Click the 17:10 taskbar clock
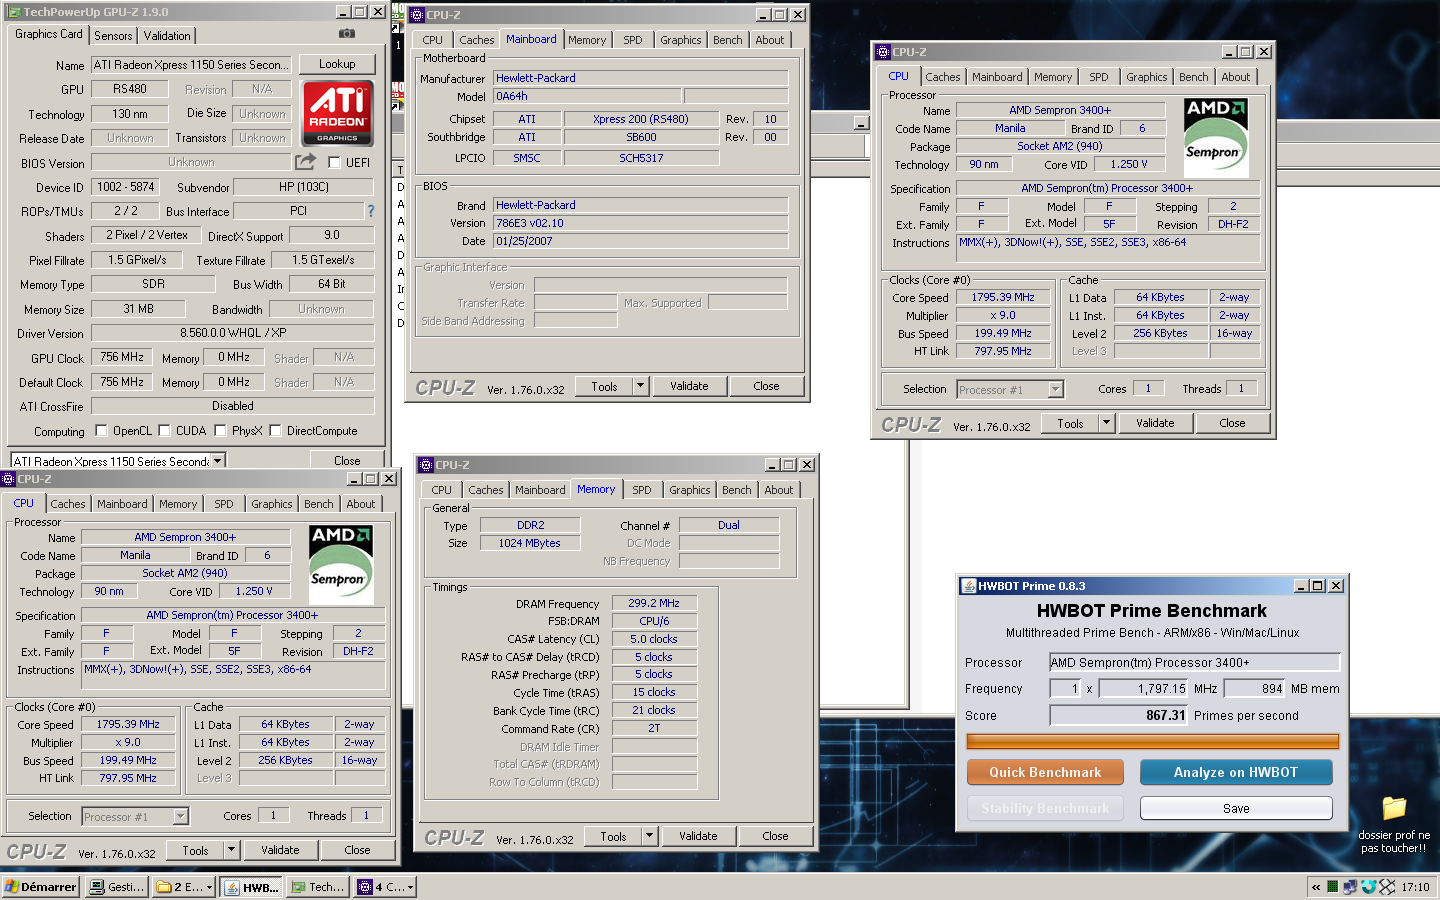This screenshot has width=1440, height=900. (x=1415, y=887)
